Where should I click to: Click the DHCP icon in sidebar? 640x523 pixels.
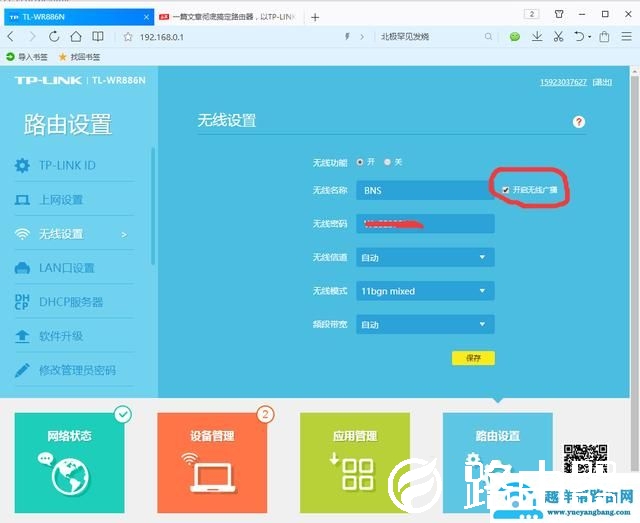pyautogui.click(x=22, y=302)
